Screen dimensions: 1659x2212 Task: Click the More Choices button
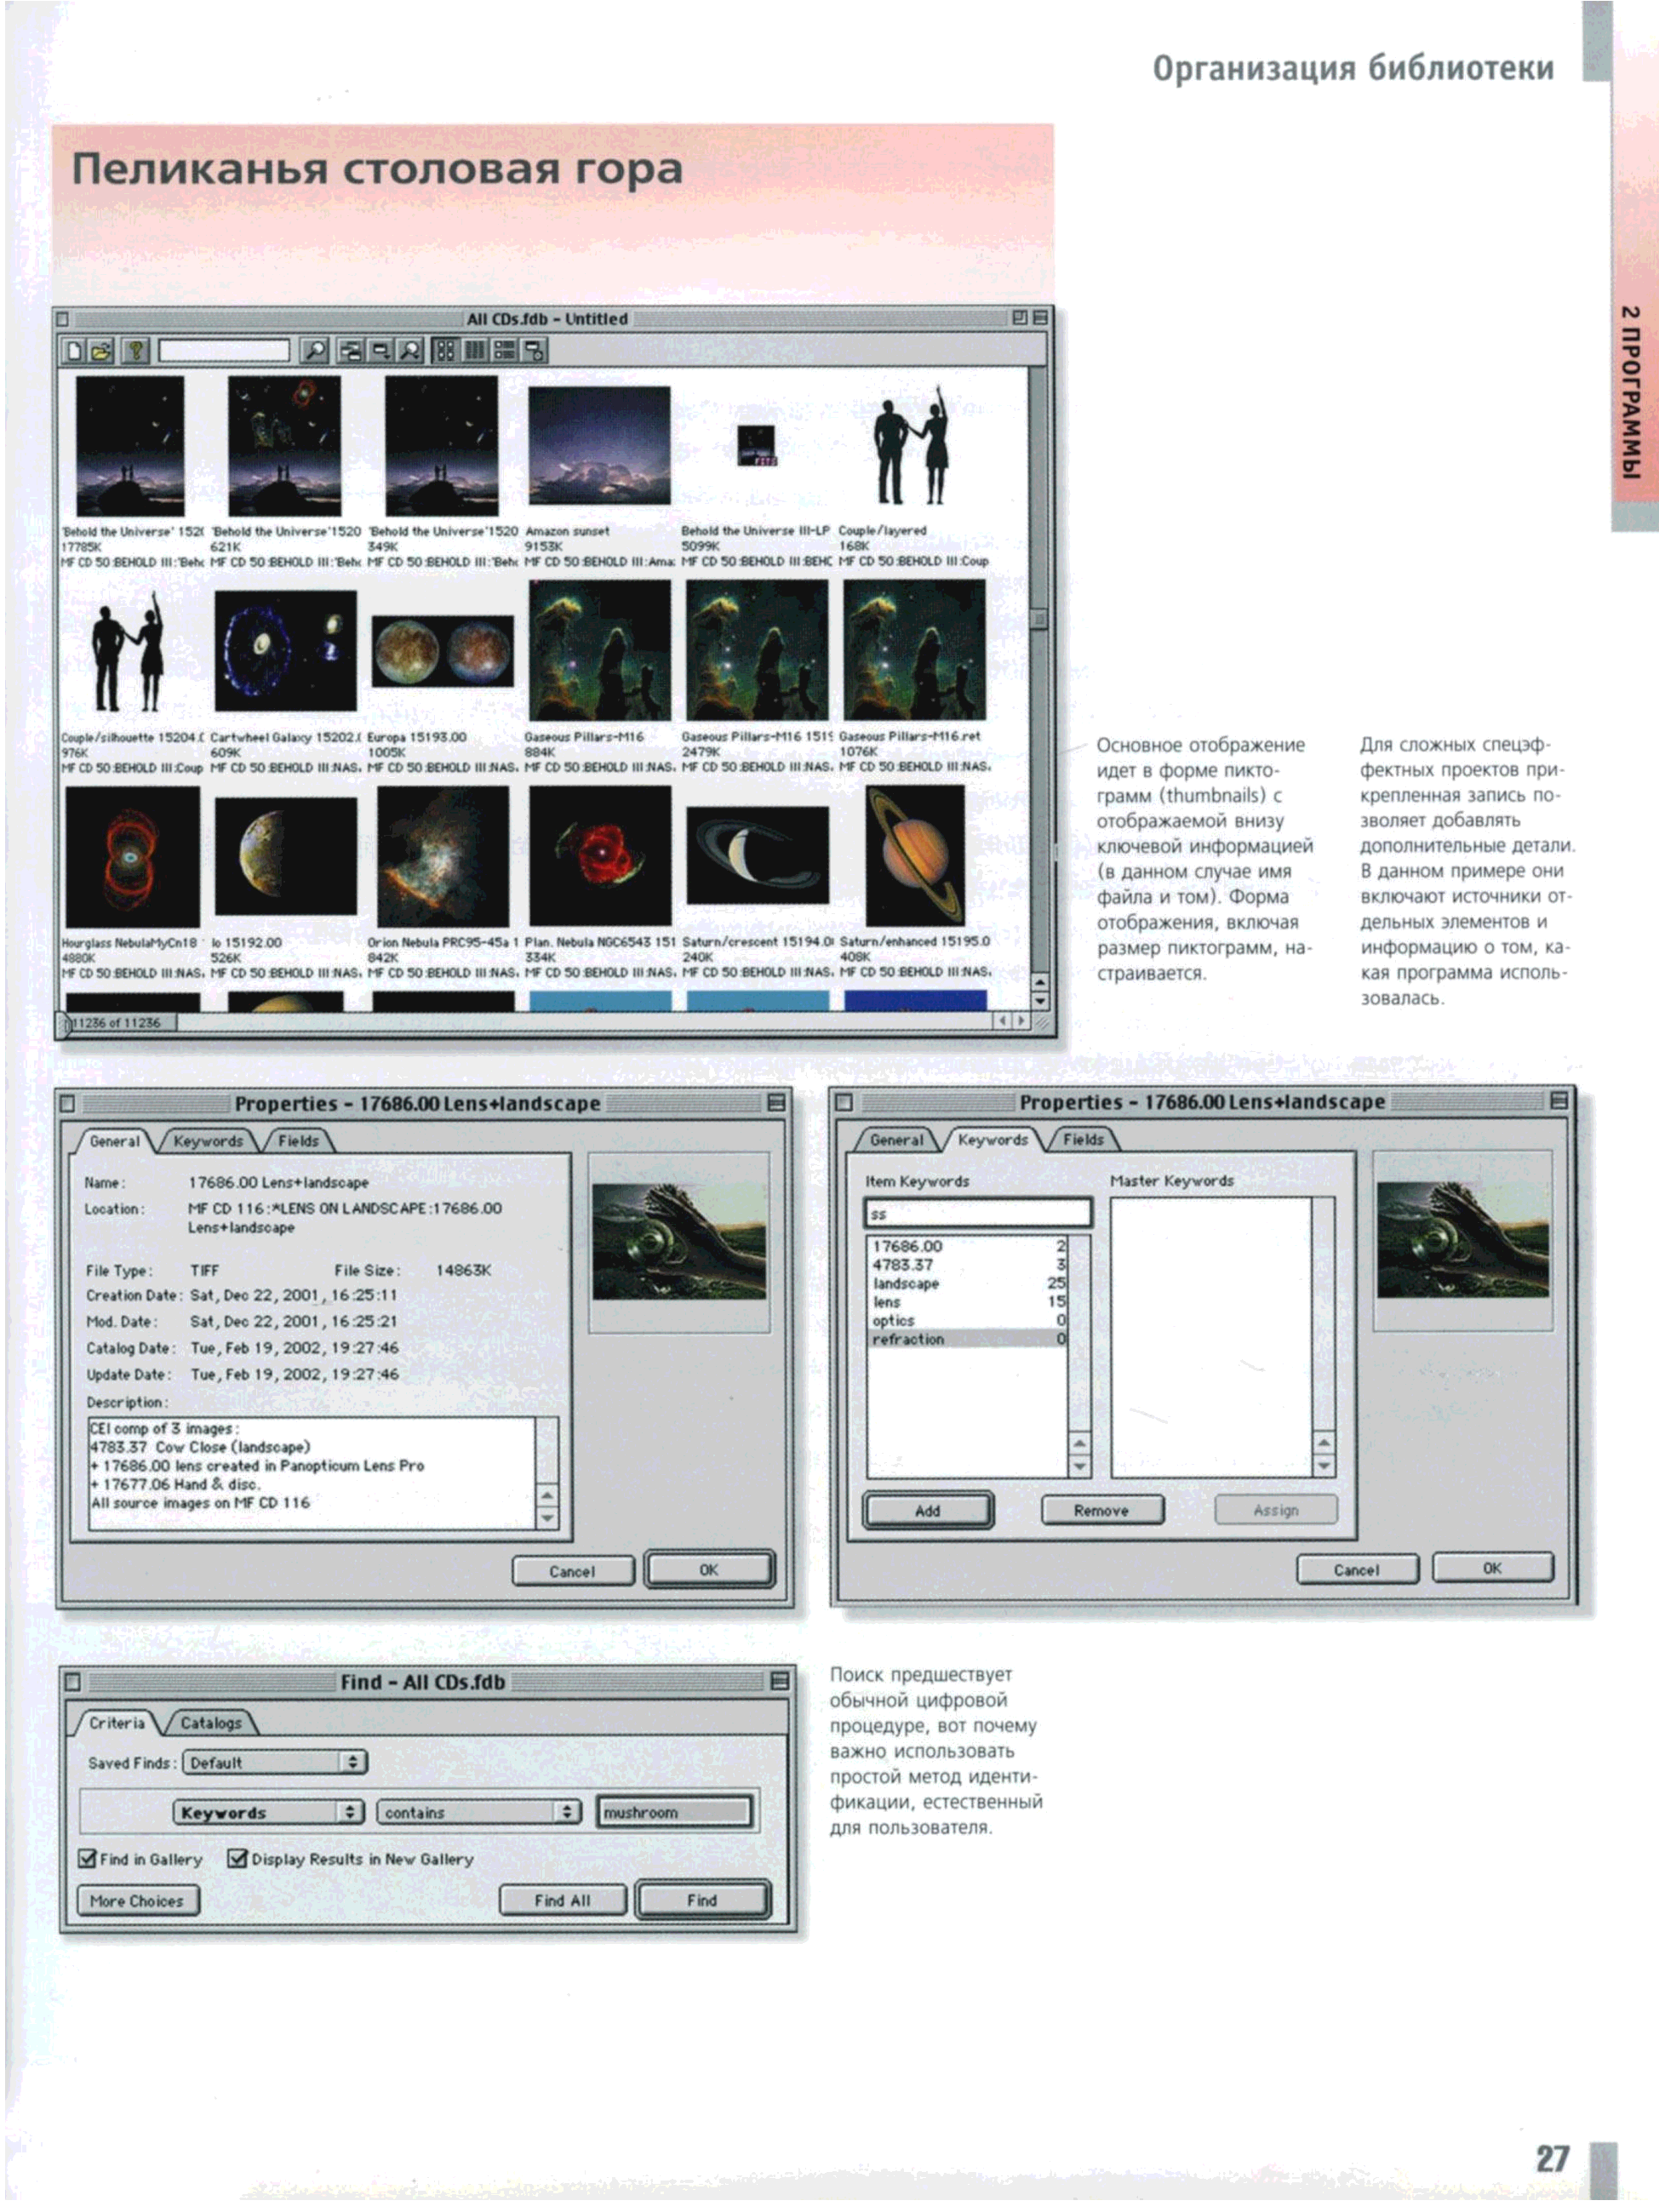pyautogui.click(x=137, y=1900)
